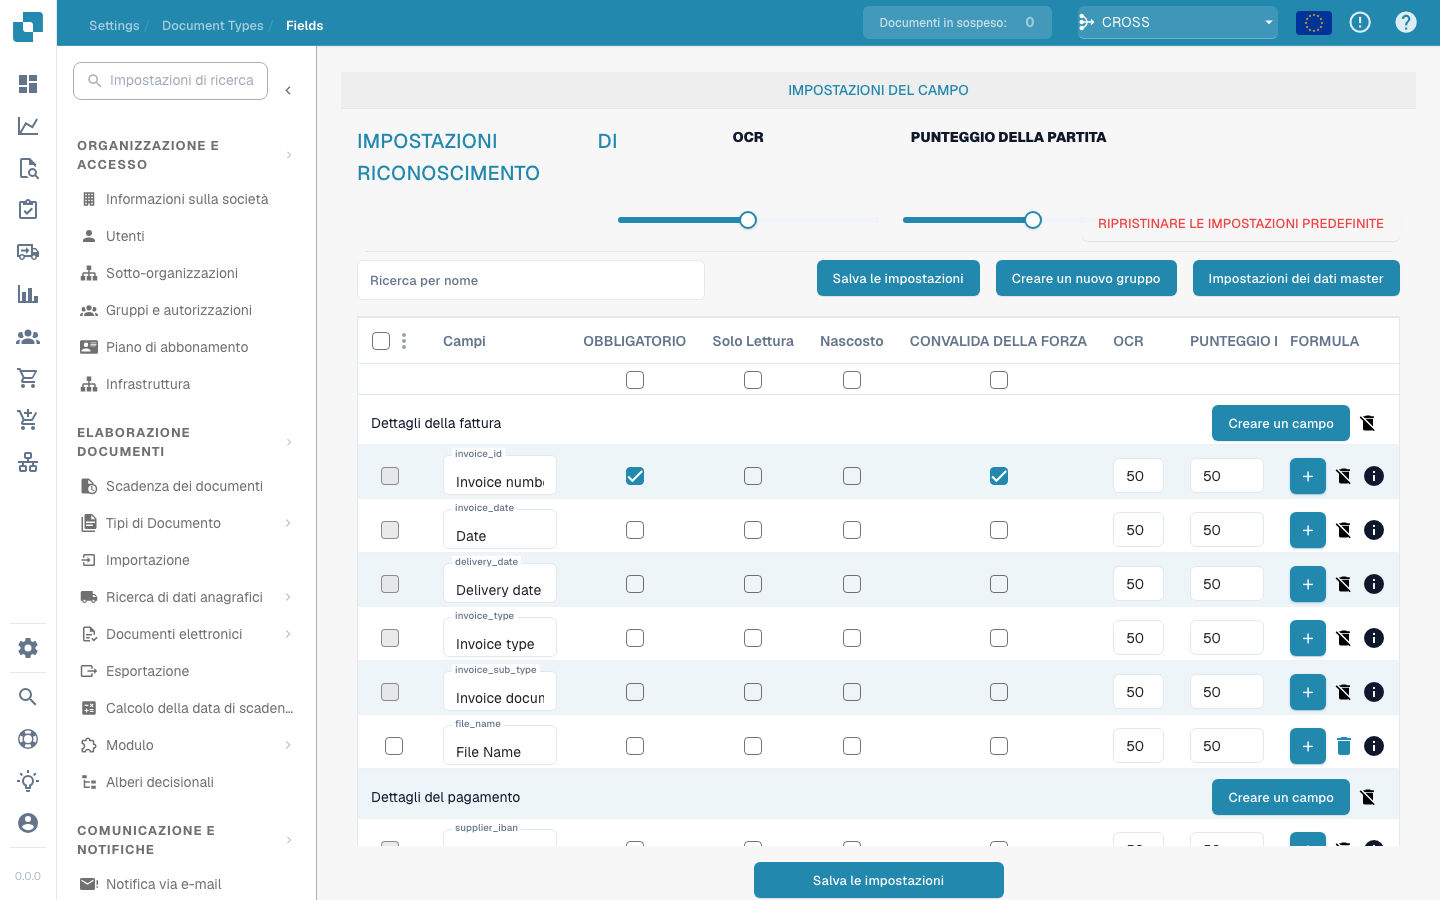Open the shopping cart icon in rail
Viewport: 1440px width, 900px height.
[x=28, y=378]
